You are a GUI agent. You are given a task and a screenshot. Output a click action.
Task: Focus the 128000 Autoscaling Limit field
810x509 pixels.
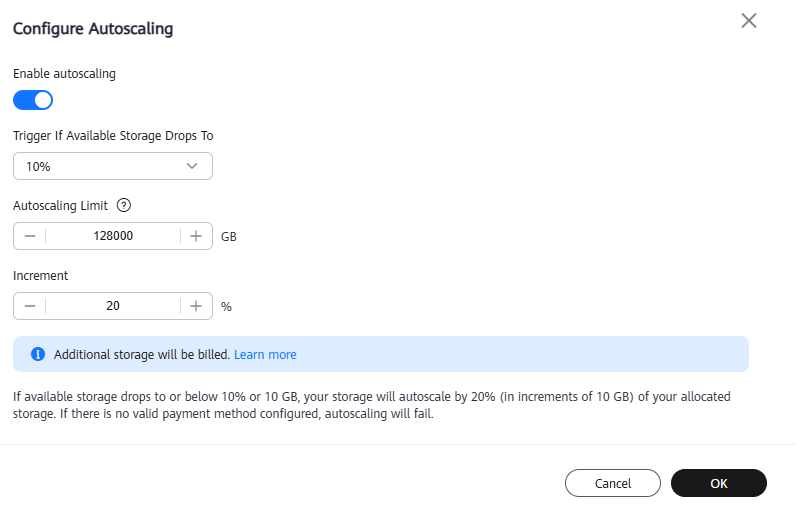coord(113,236)
